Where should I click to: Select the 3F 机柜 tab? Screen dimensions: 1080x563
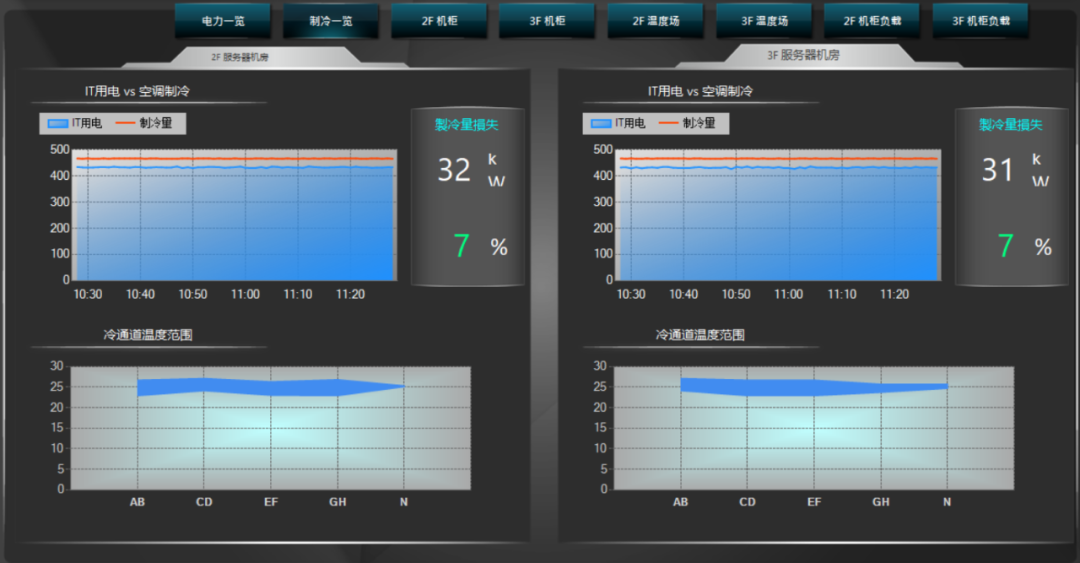[x=548, y=21]
